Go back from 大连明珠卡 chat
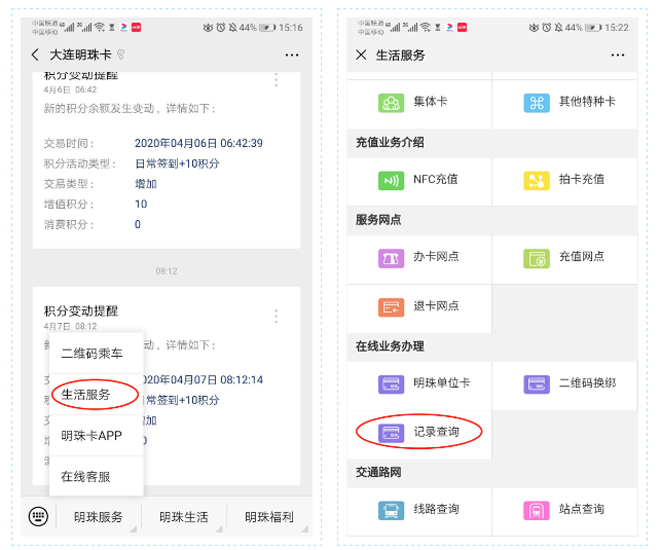This screenshot has width=660, height=550. pos(36,55)
